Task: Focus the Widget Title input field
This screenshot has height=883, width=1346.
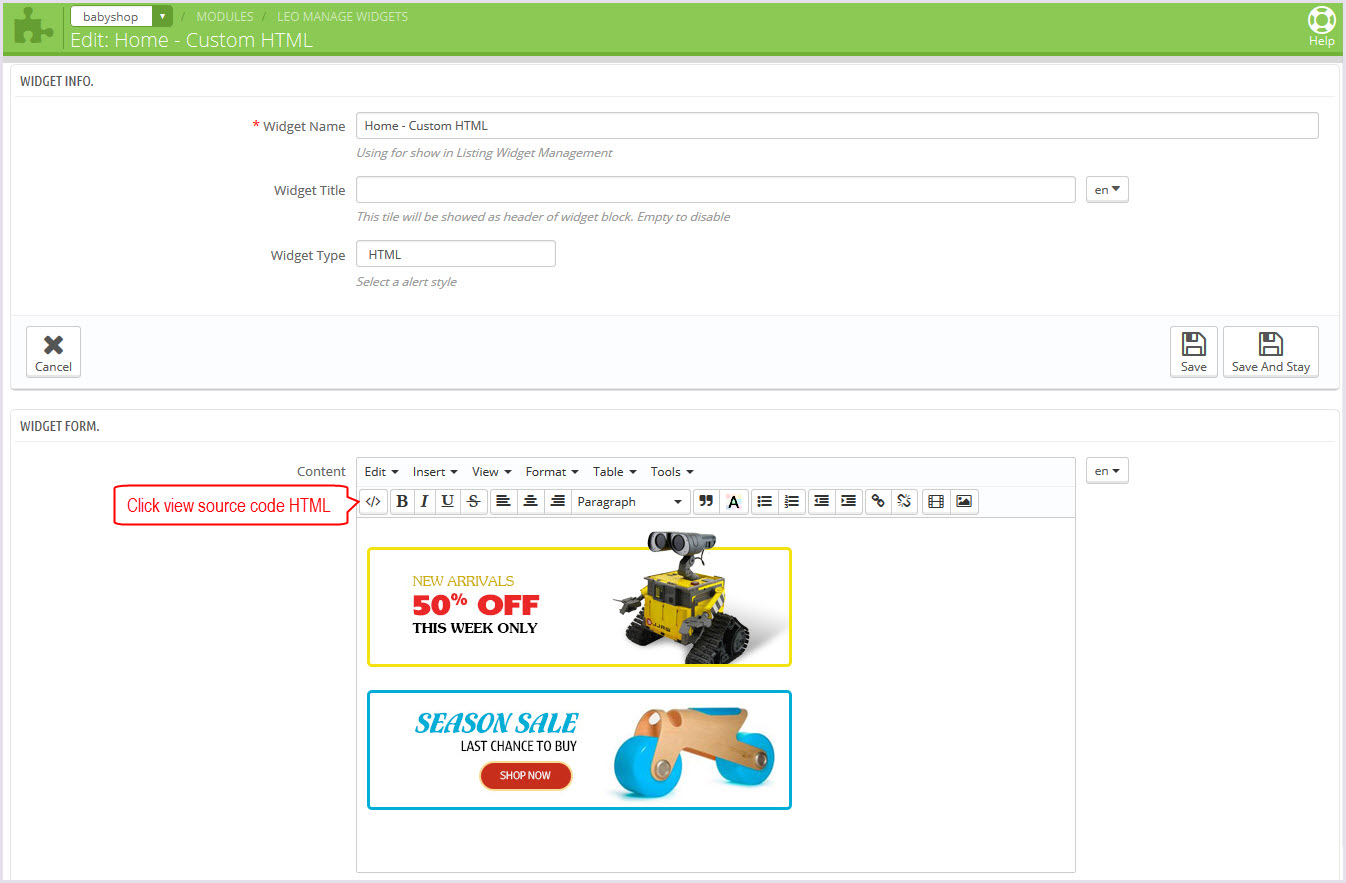Action: pyautogui.click(x=716, y=189)
